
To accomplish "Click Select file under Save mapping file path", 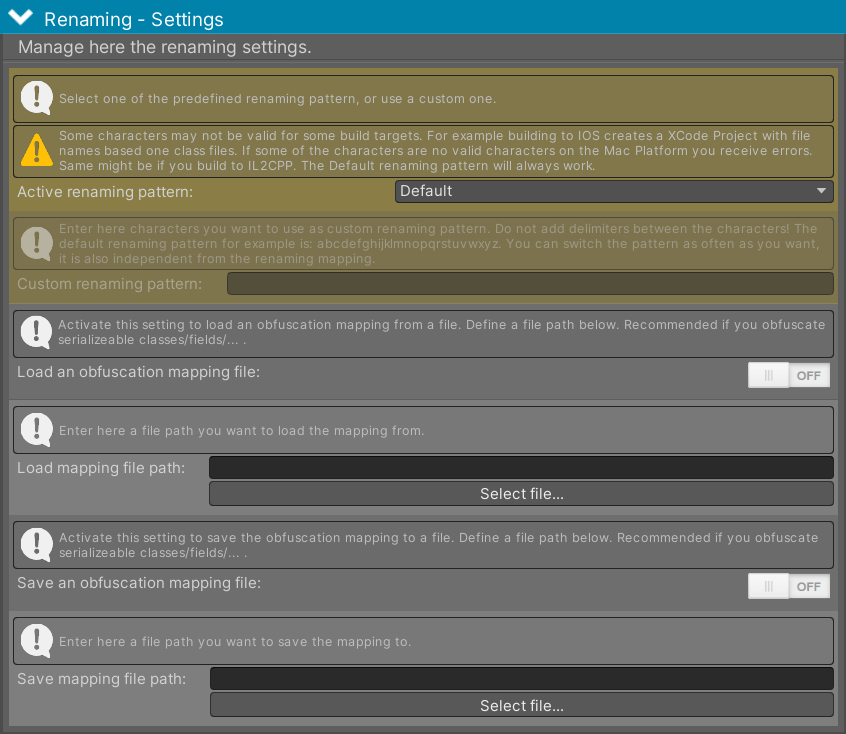I will coord(521,705).
